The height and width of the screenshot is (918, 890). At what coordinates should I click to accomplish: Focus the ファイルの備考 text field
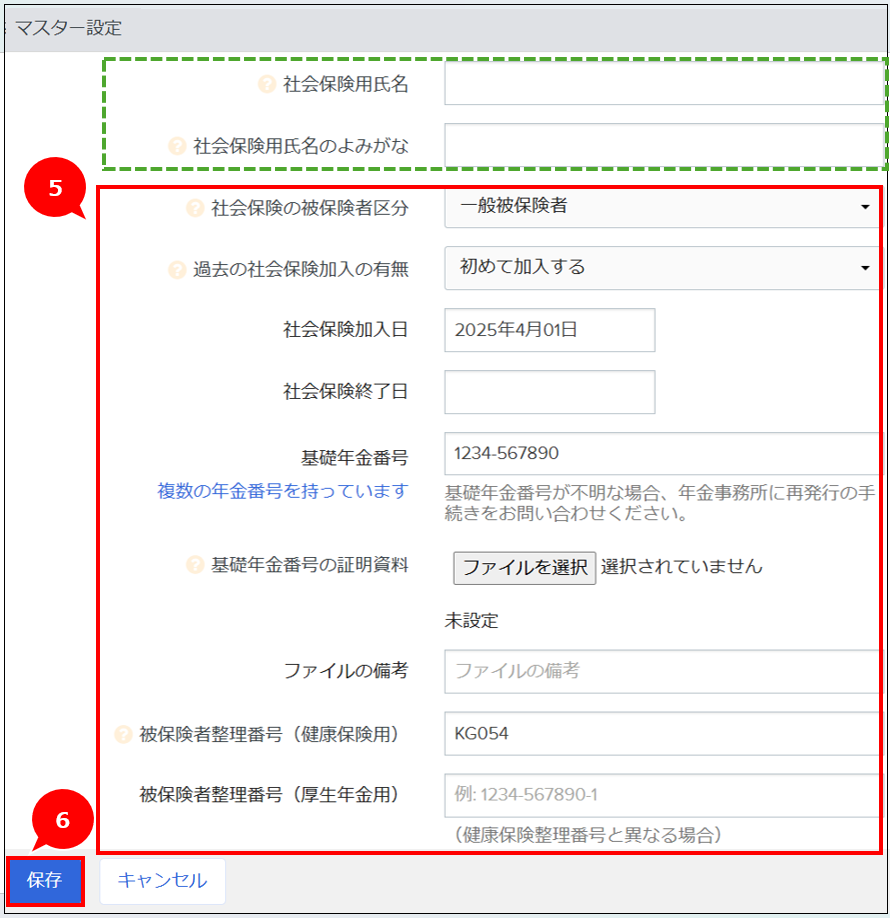662,672
